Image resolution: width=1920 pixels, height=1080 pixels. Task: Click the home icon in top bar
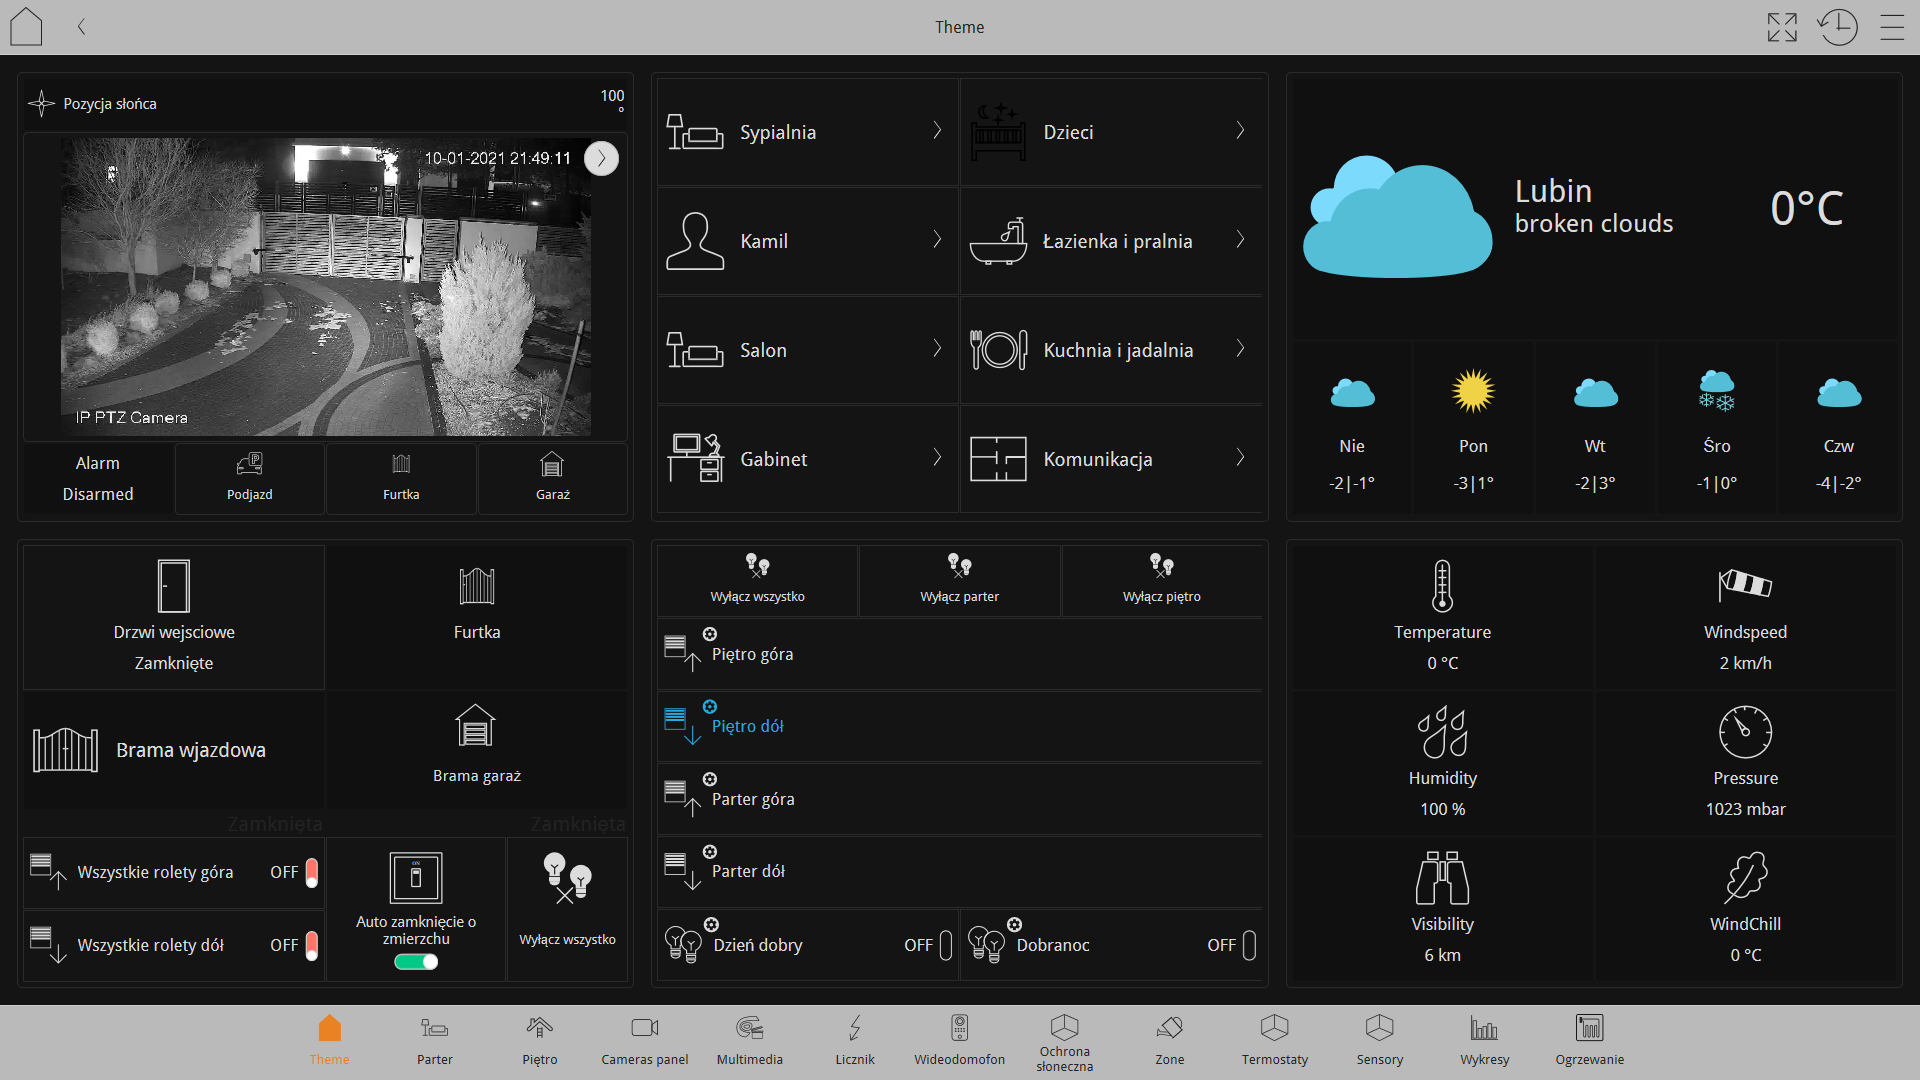tap(26, 27)
